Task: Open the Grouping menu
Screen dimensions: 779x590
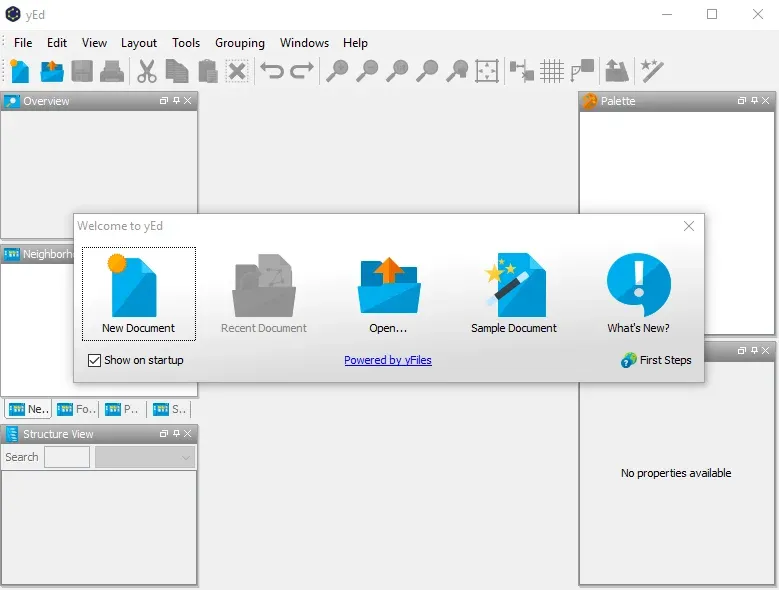Action: tap(239, 43)
